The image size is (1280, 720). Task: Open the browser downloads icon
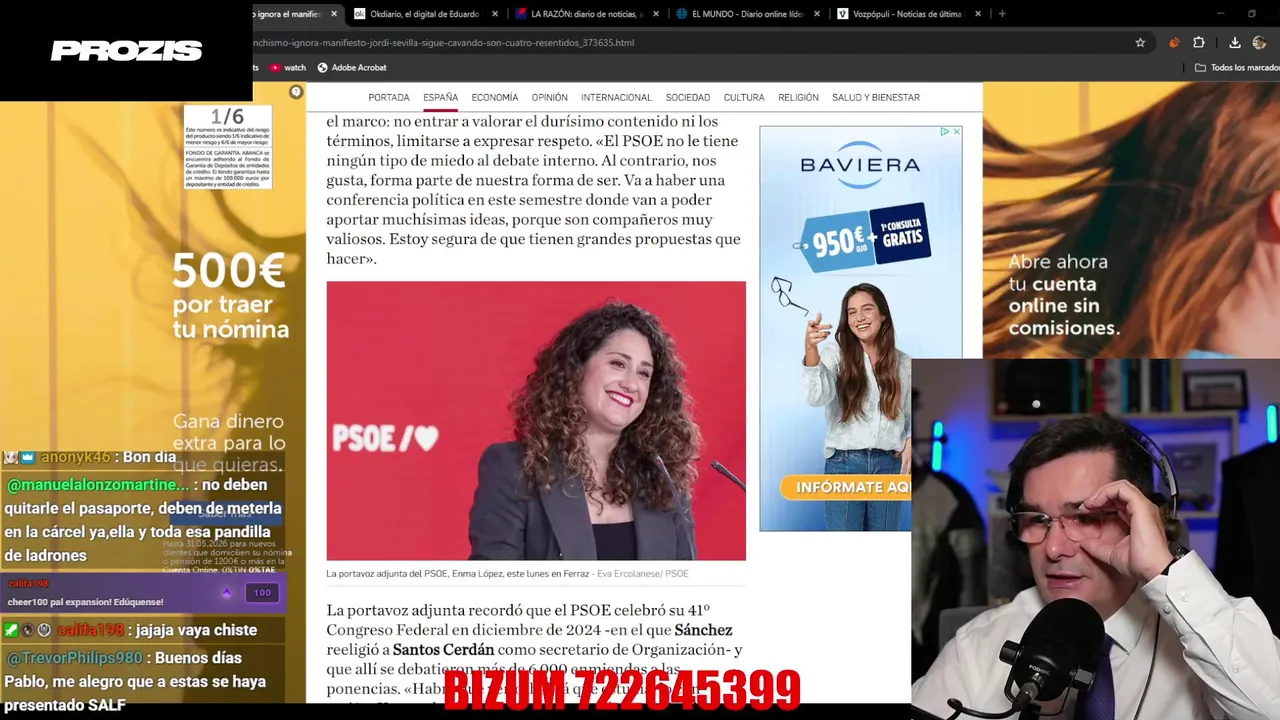[1235, 43]
